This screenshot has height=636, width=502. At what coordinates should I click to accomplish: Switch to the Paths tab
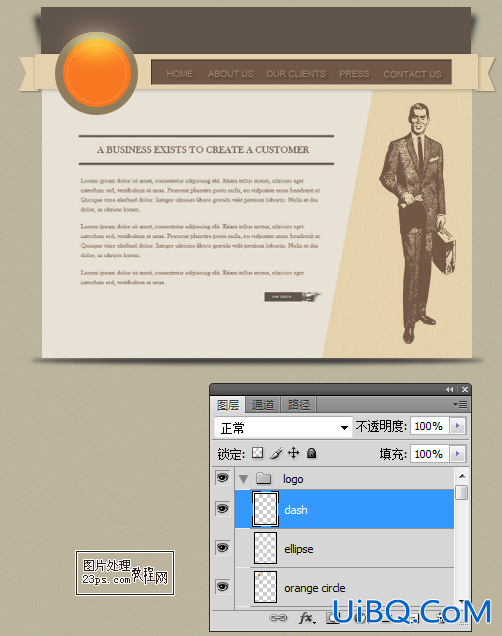pos(298,405)
